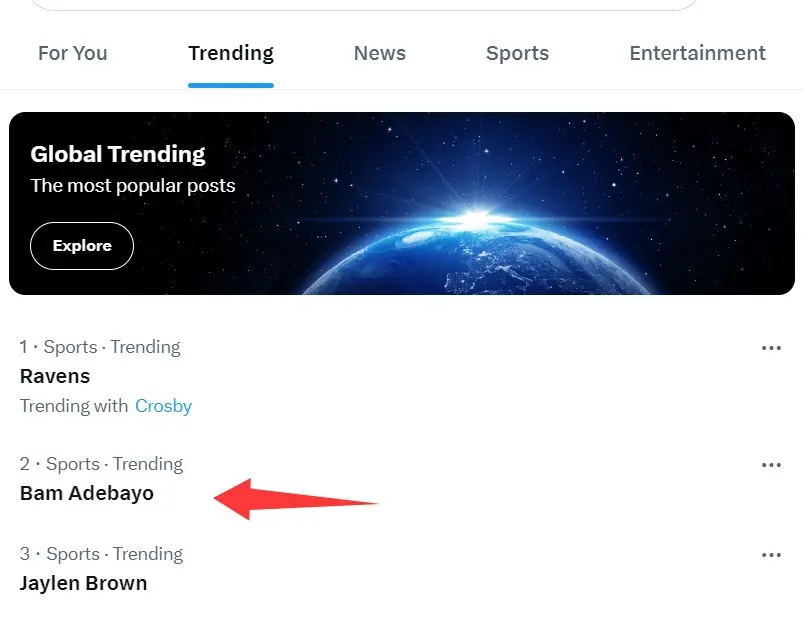Switch to the Entertainment tab
The height and width of the screenshot is (633, 804).
click(x=697, y=54)
